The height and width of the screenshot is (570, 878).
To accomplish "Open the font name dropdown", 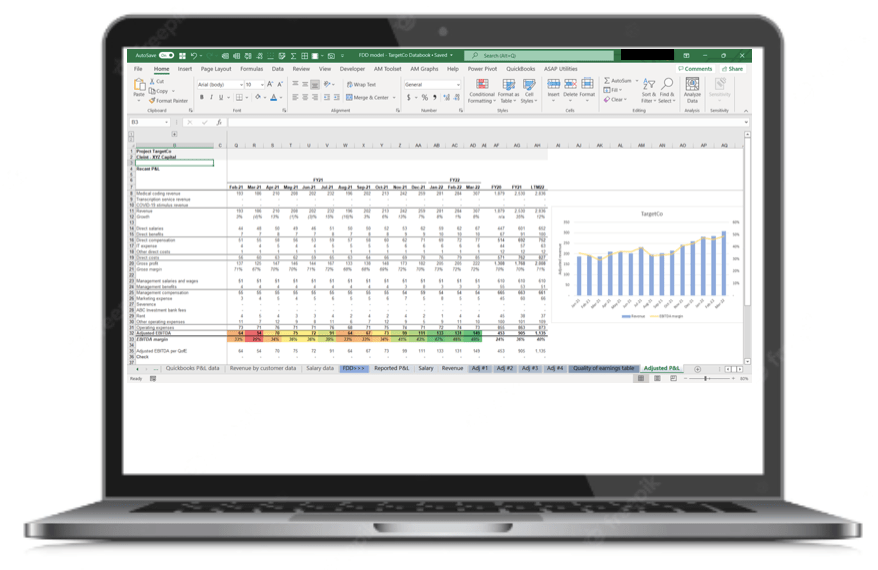I will click(x=239, y=85).
